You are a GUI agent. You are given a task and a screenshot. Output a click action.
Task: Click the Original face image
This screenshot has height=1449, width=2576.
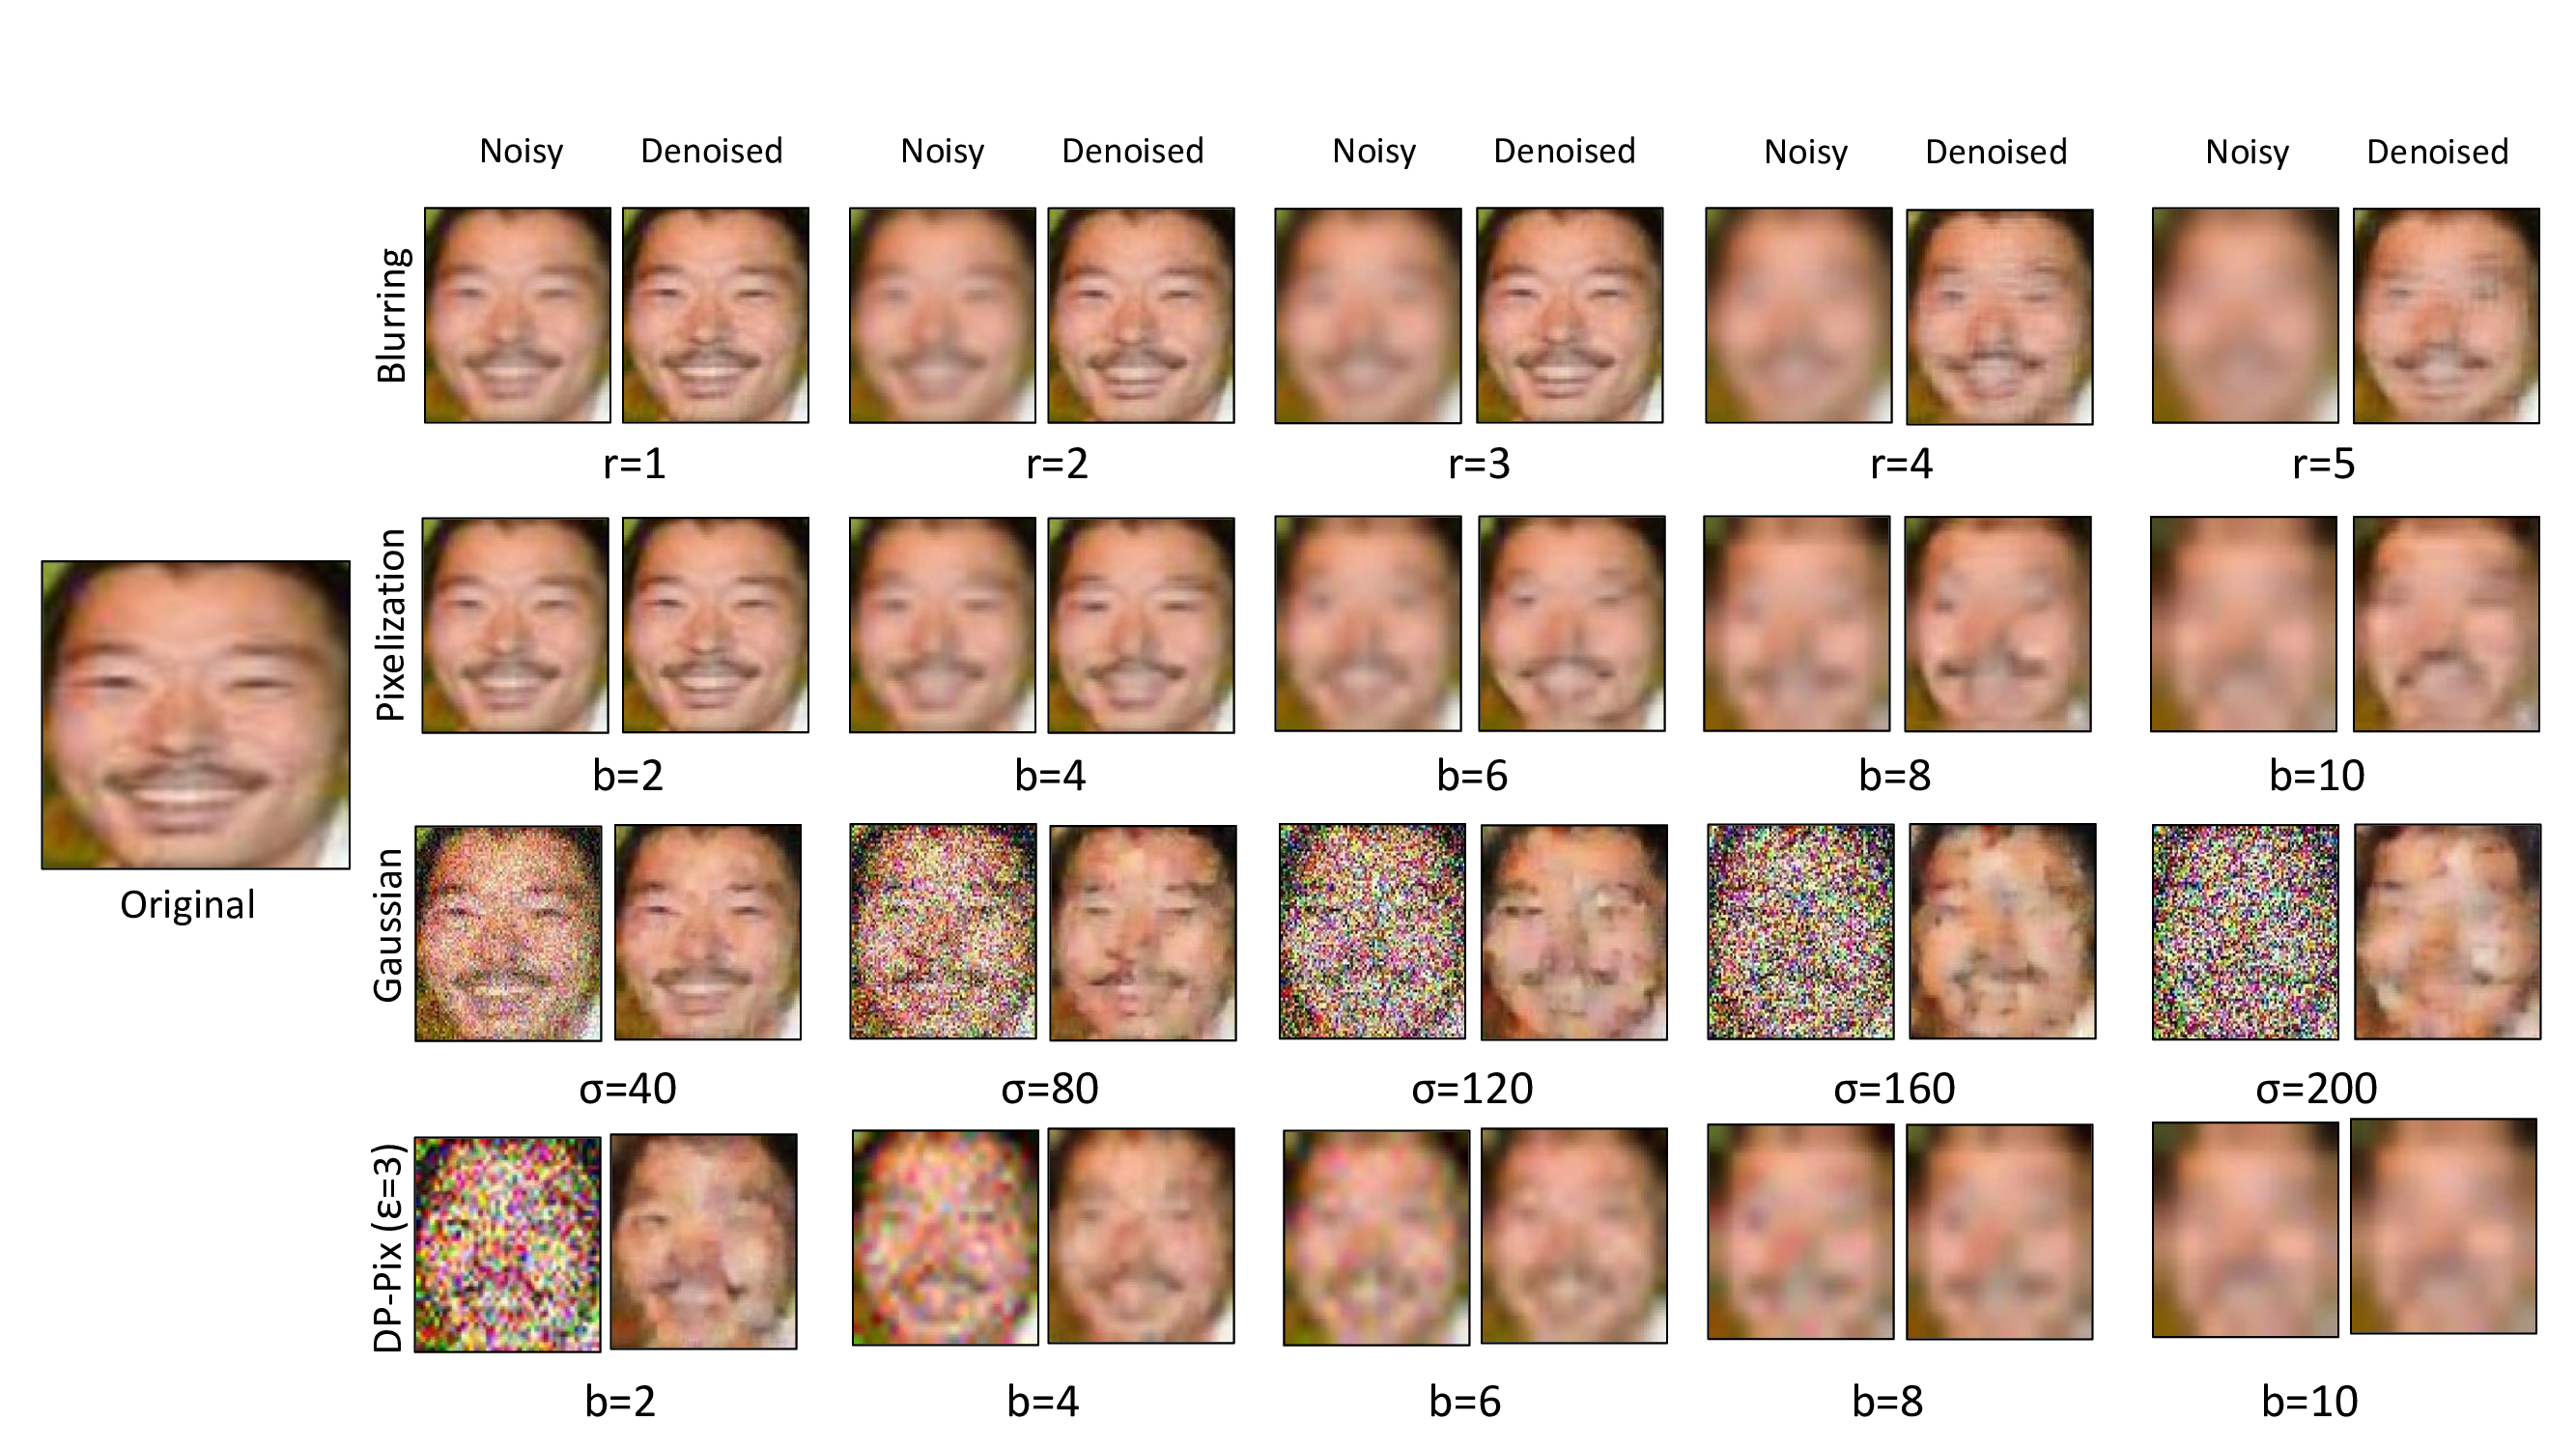[x=196, y=715]
